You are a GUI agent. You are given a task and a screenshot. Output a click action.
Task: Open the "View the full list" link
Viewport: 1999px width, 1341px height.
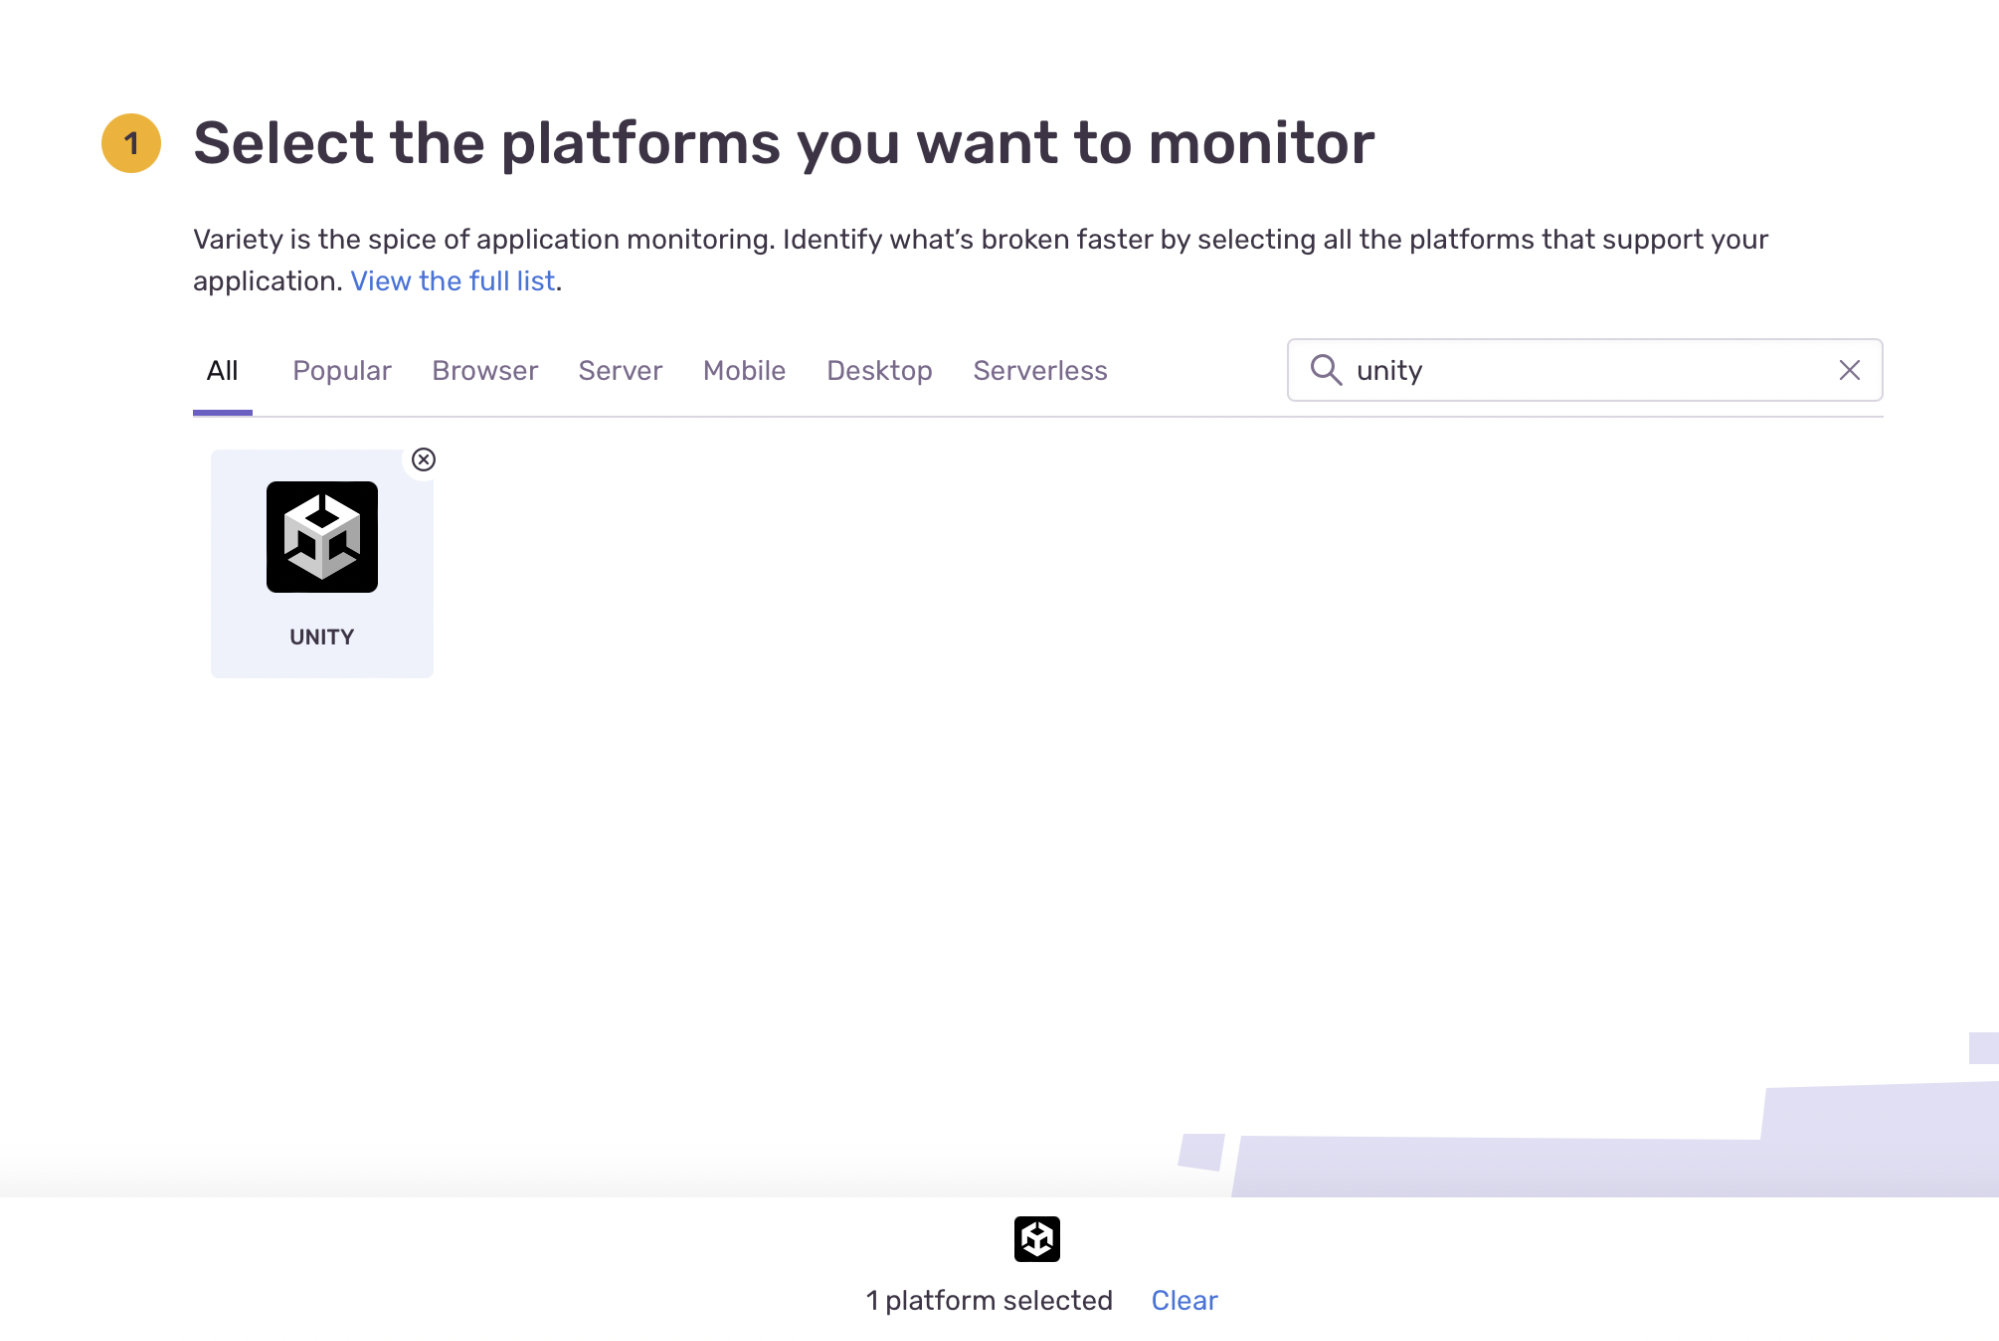pyautogui.click(x=452, y=281)
